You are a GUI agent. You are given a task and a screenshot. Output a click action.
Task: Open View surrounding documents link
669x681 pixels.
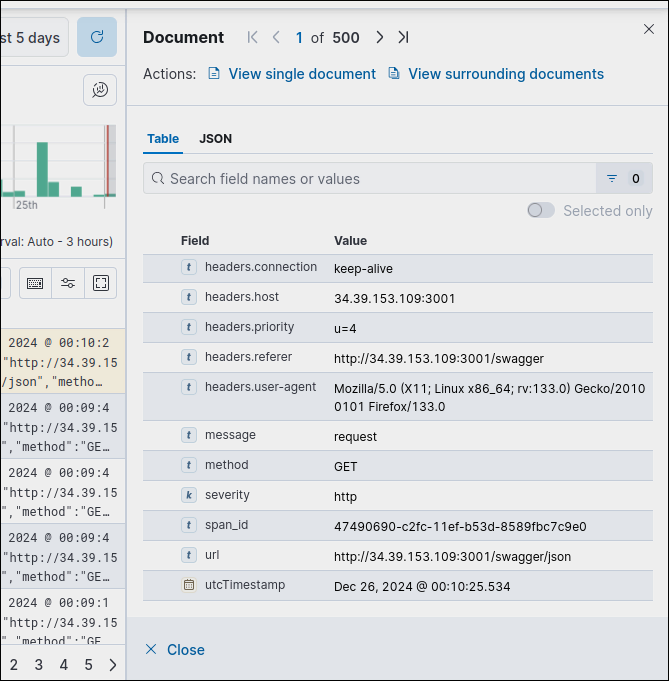(x=505, y=74)
